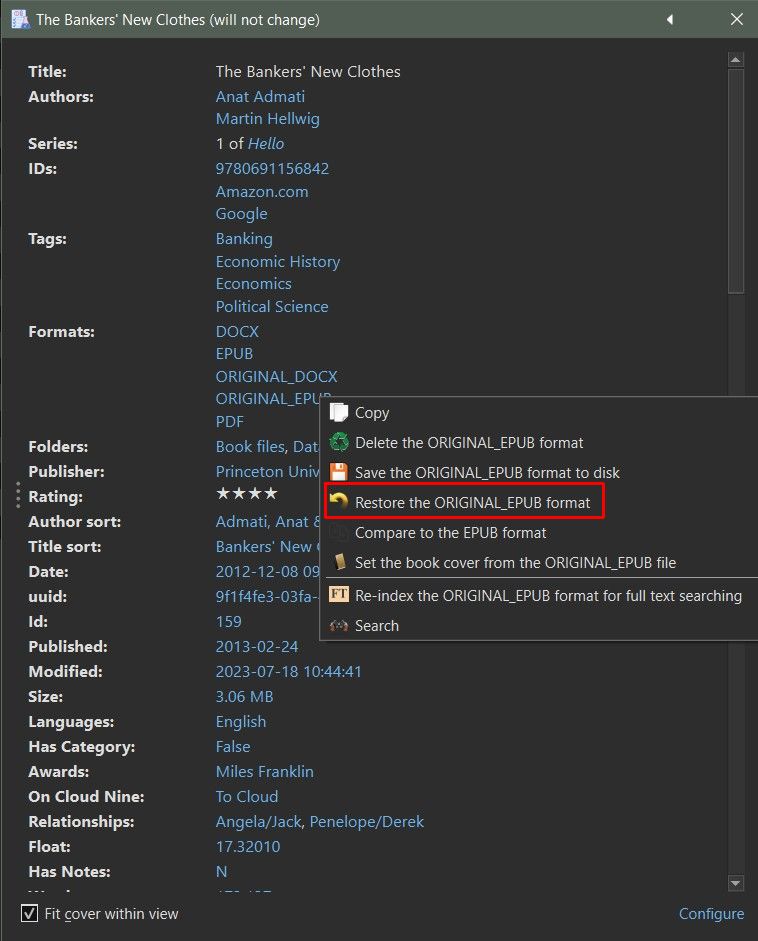Open the DOCX format
The width and height of the screenshot is (758, 941).
pyautogui.click(x=238, y=331)
